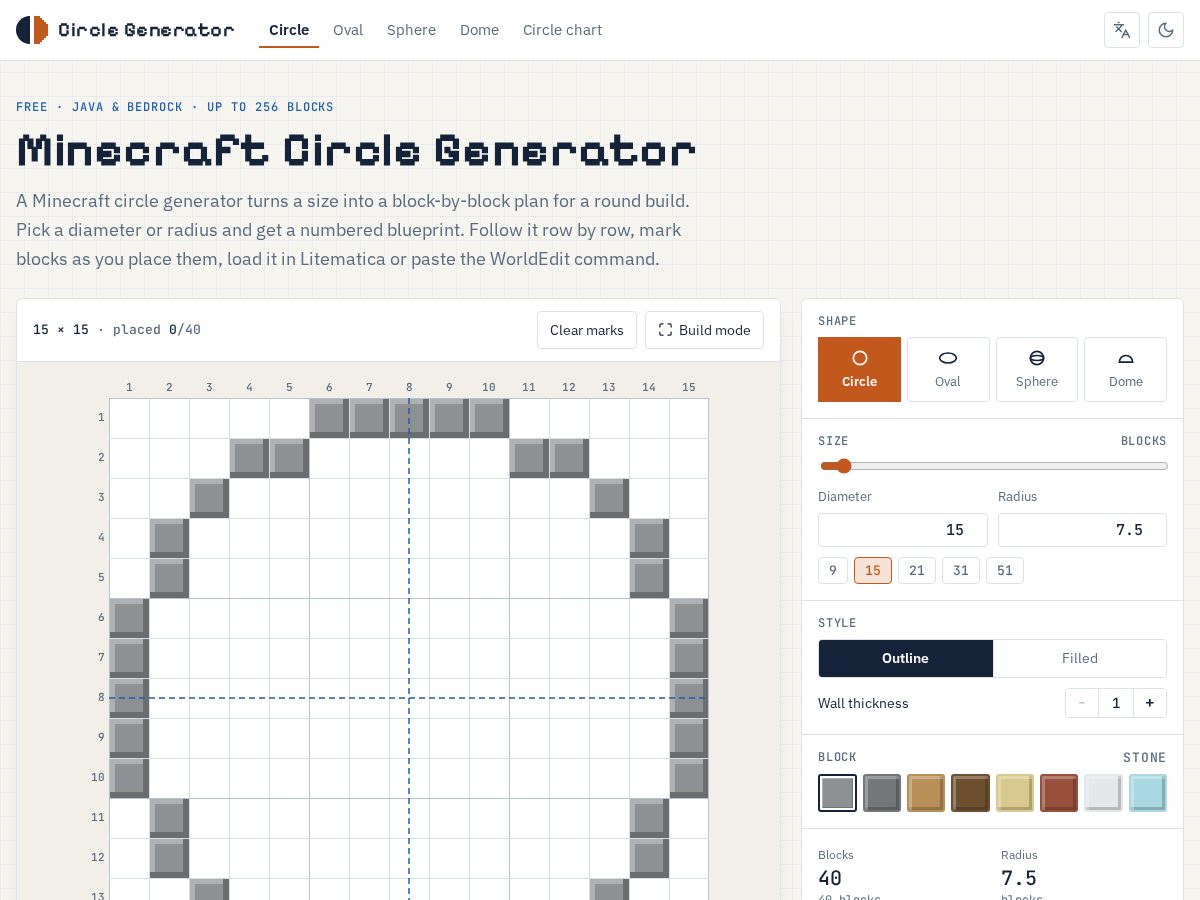Choose the size preset 31
The width and height of the screenshot is (1200, 900).
coord(961,571)
